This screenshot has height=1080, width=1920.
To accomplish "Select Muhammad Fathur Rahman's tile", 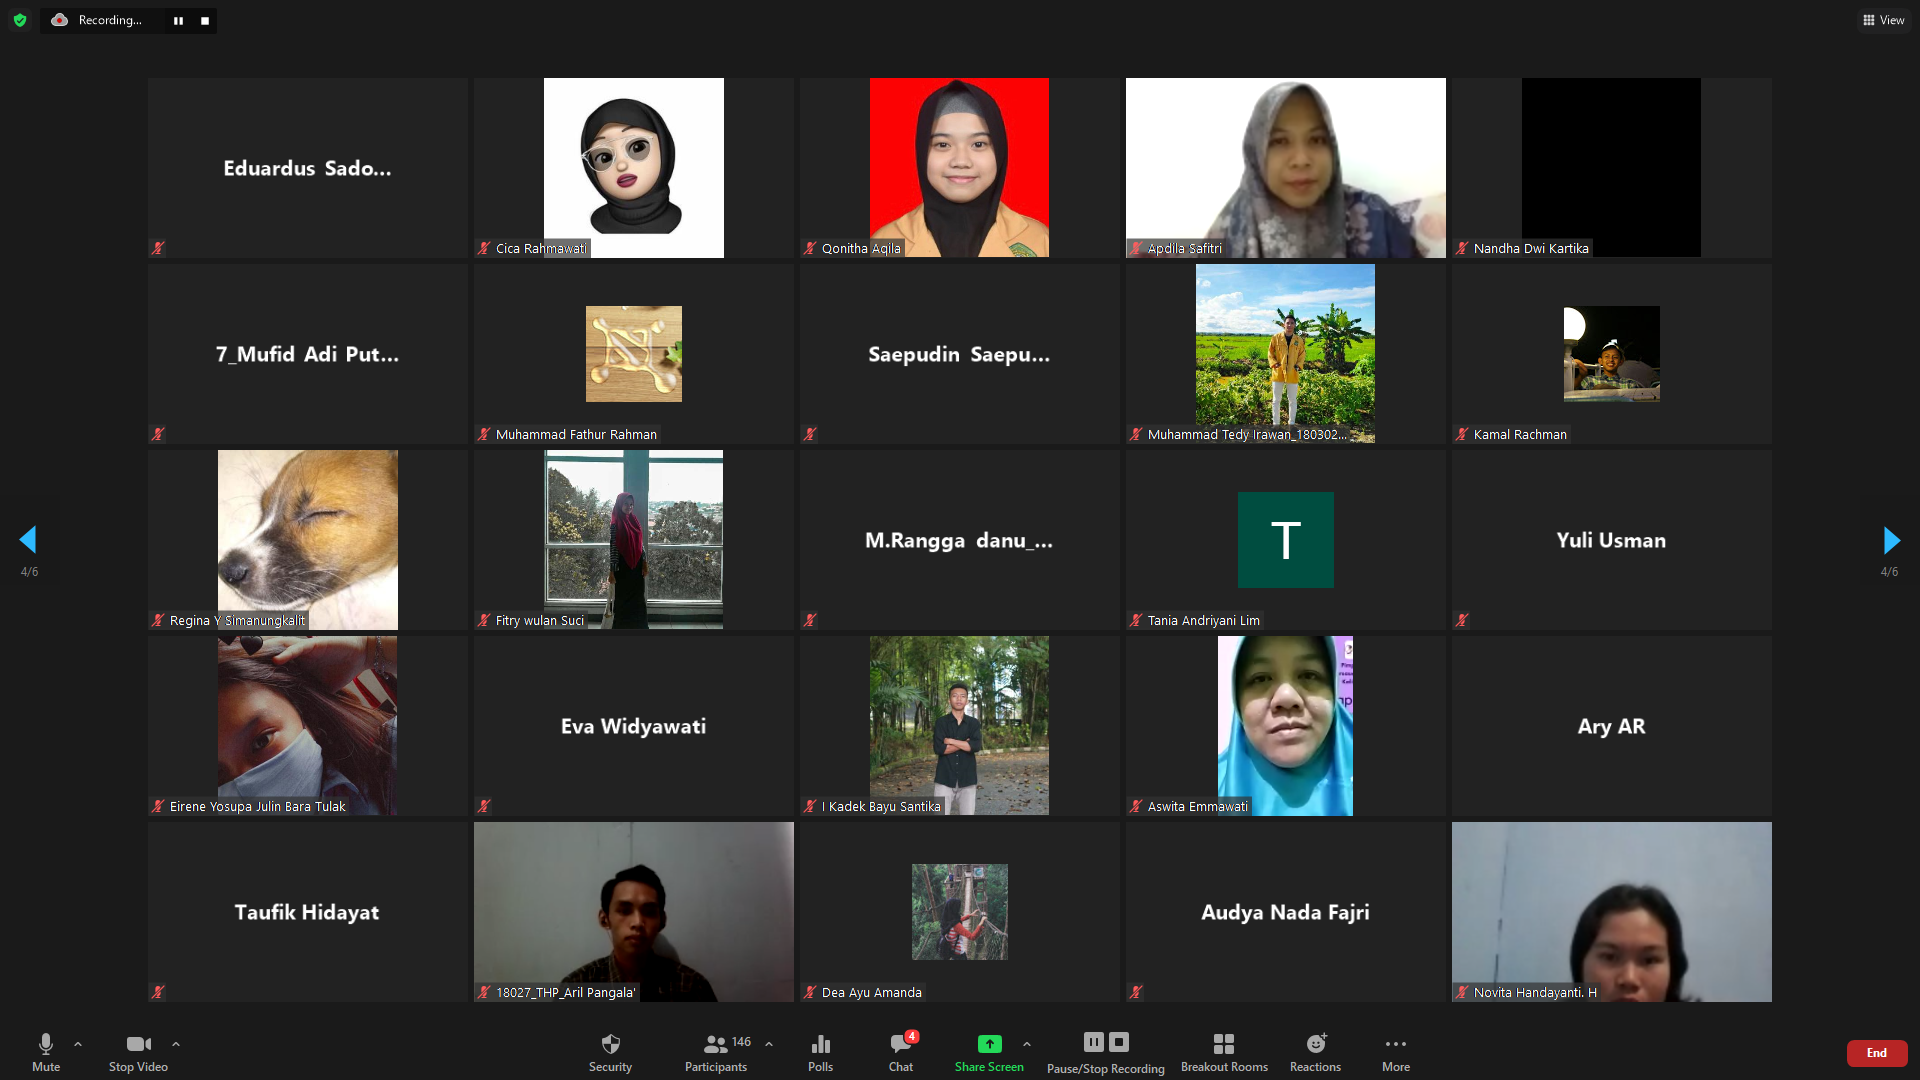I will click(x=634, y=354).
